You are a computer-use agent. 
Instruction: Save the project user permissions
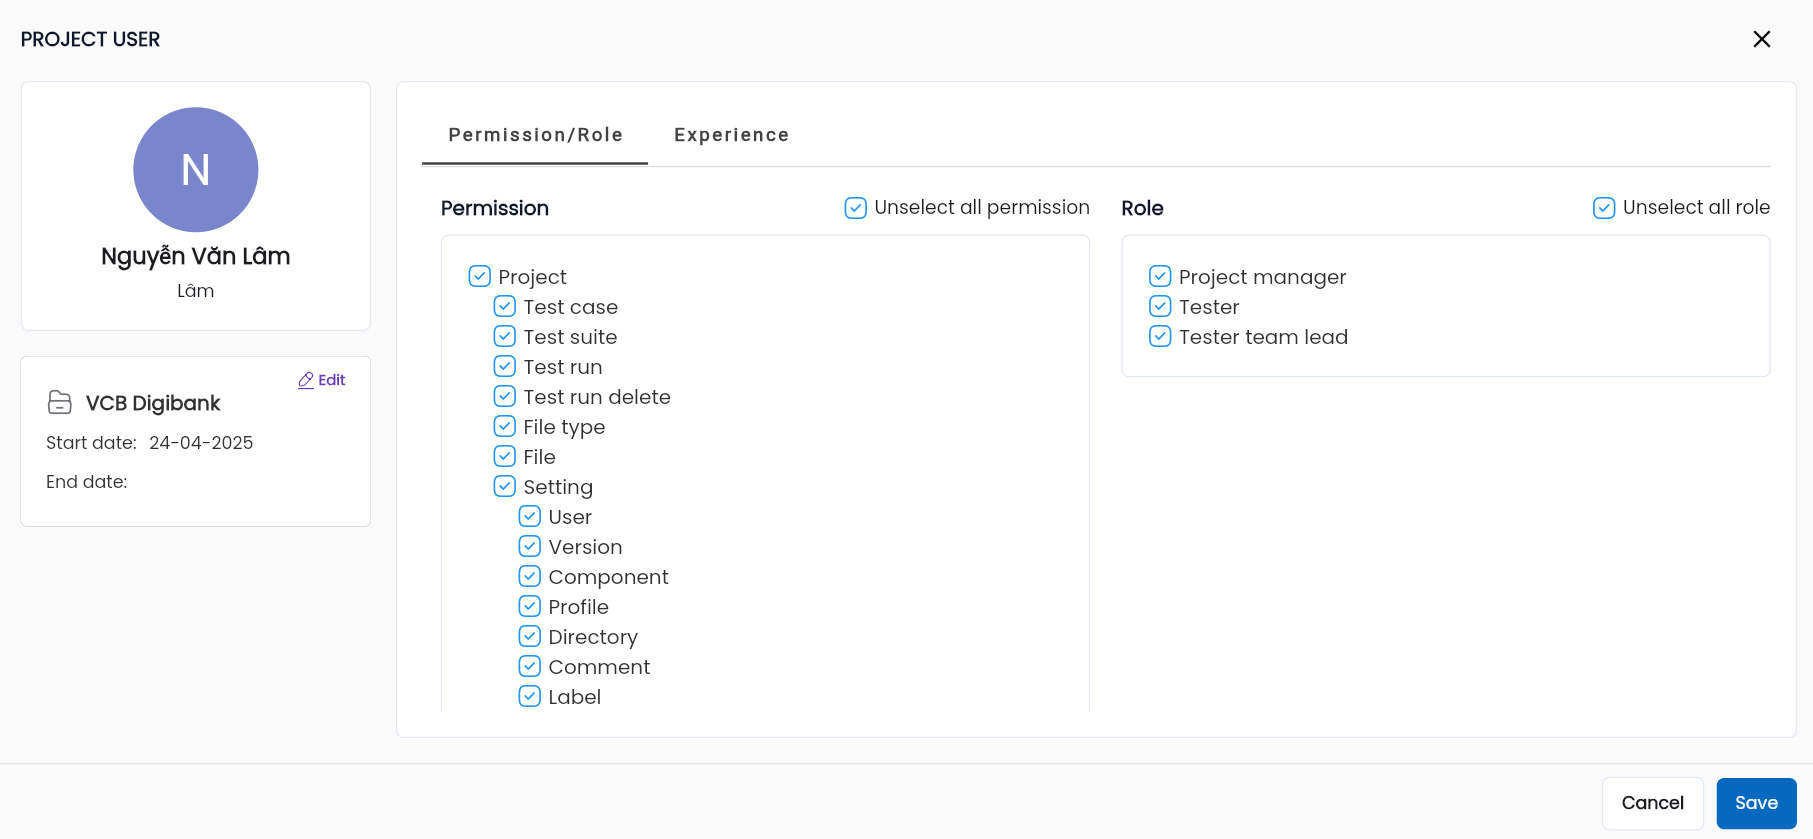click(x=1757, y=803)
